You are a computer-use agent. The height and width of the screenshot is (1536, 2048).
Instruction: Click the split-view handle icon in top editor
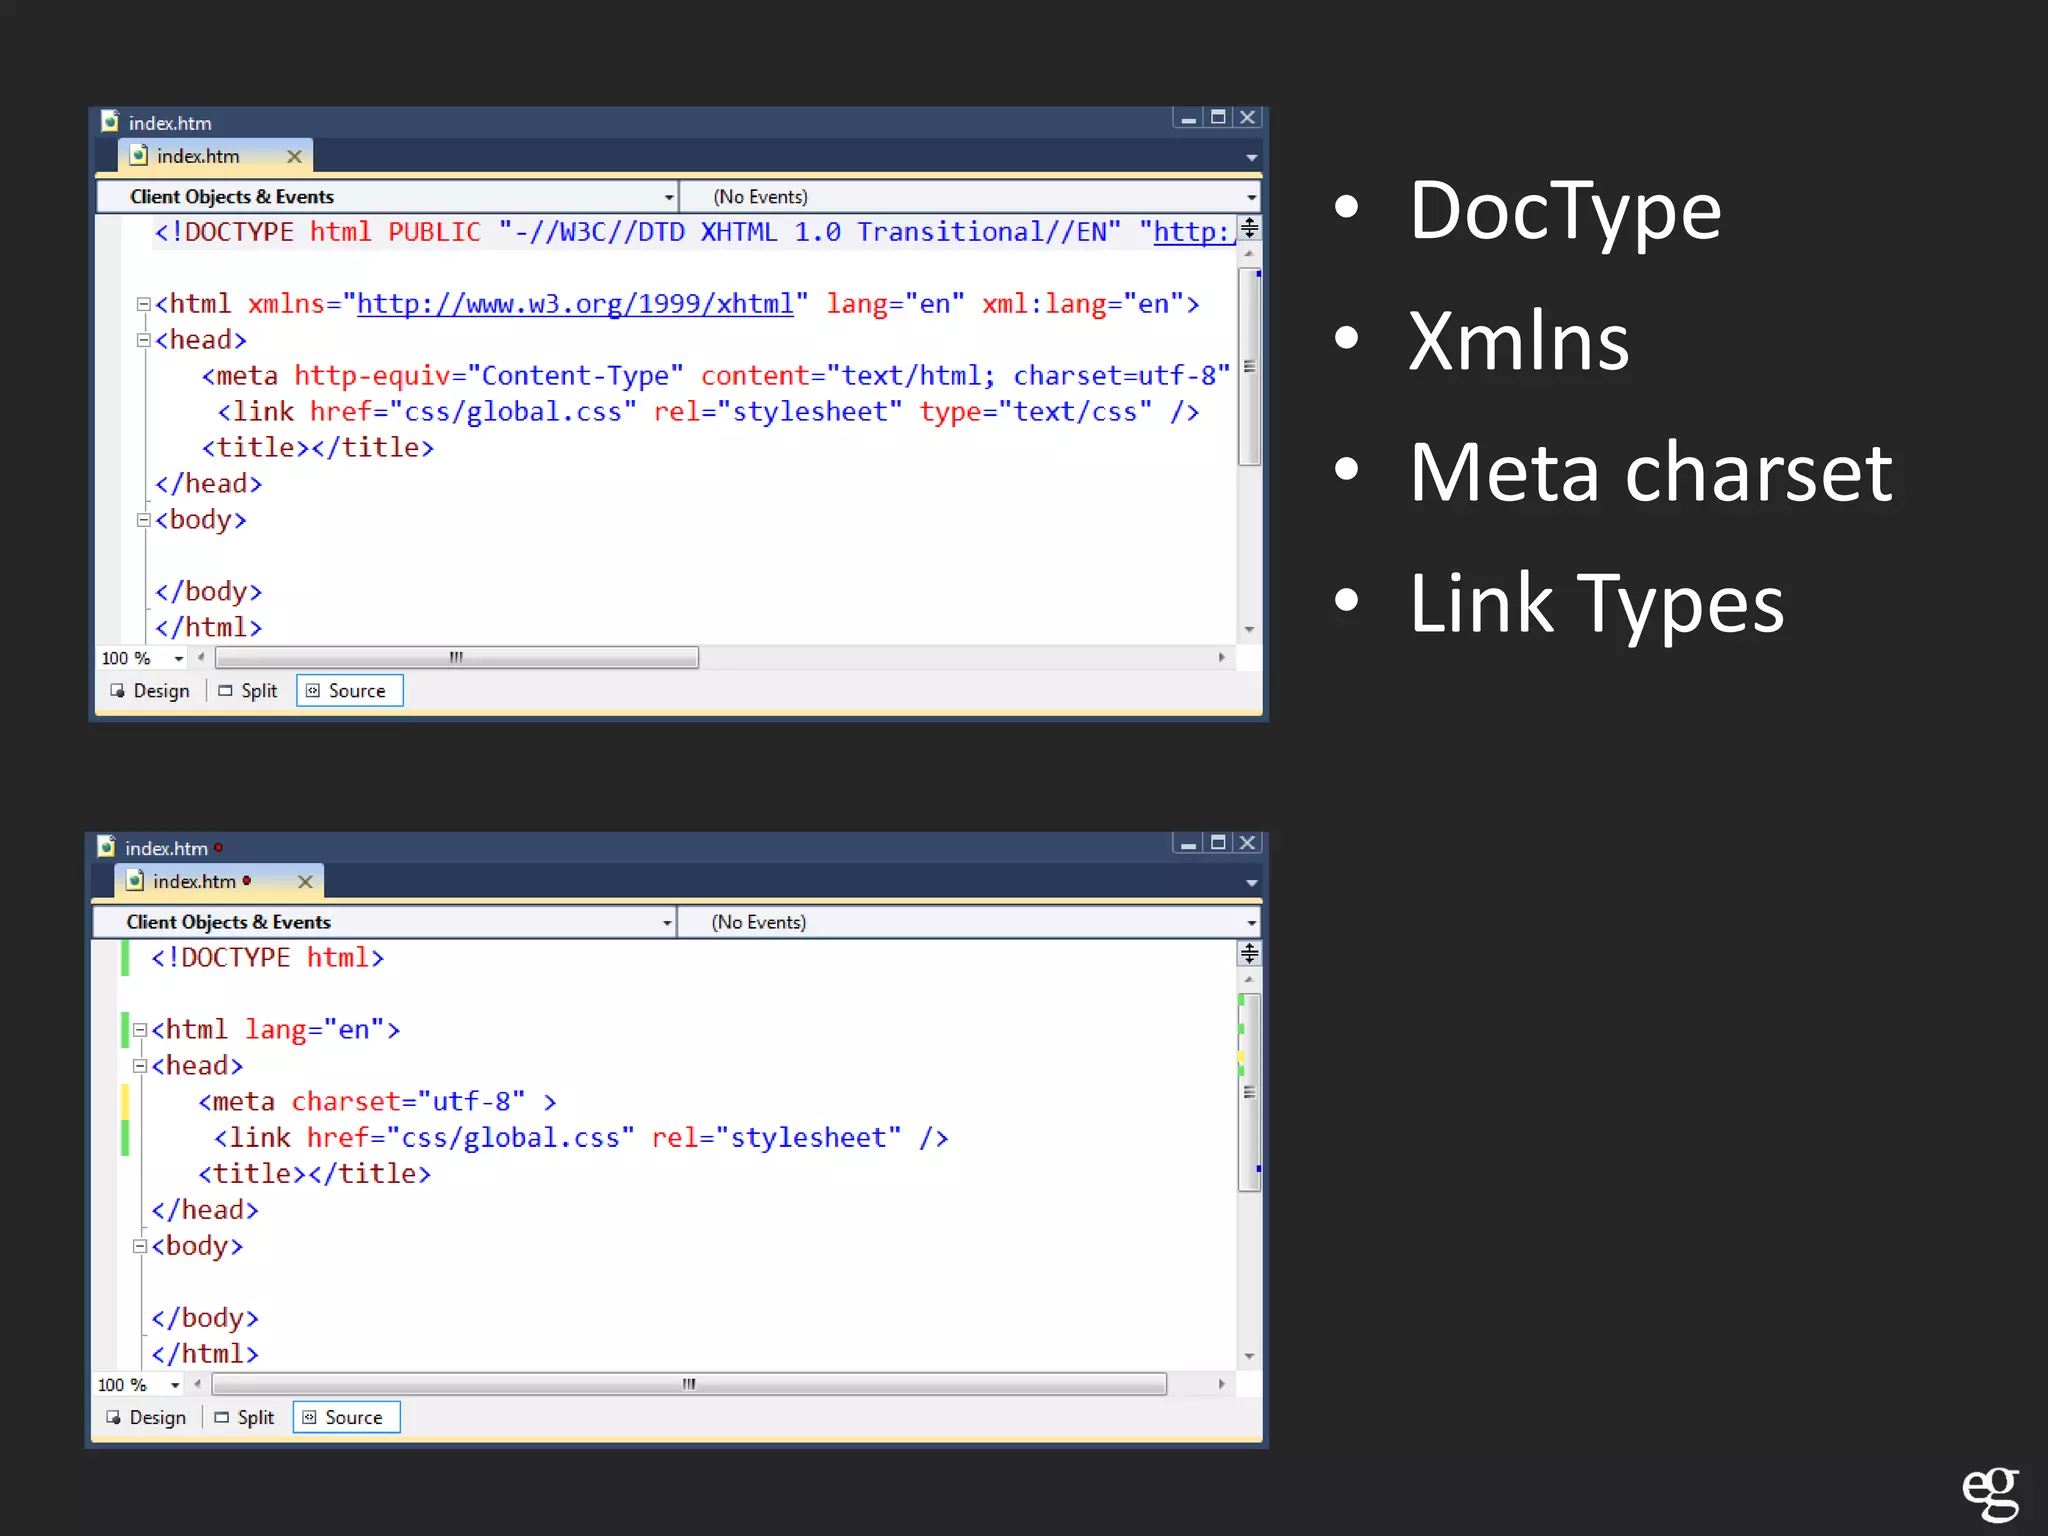[x=1249, y=228]
